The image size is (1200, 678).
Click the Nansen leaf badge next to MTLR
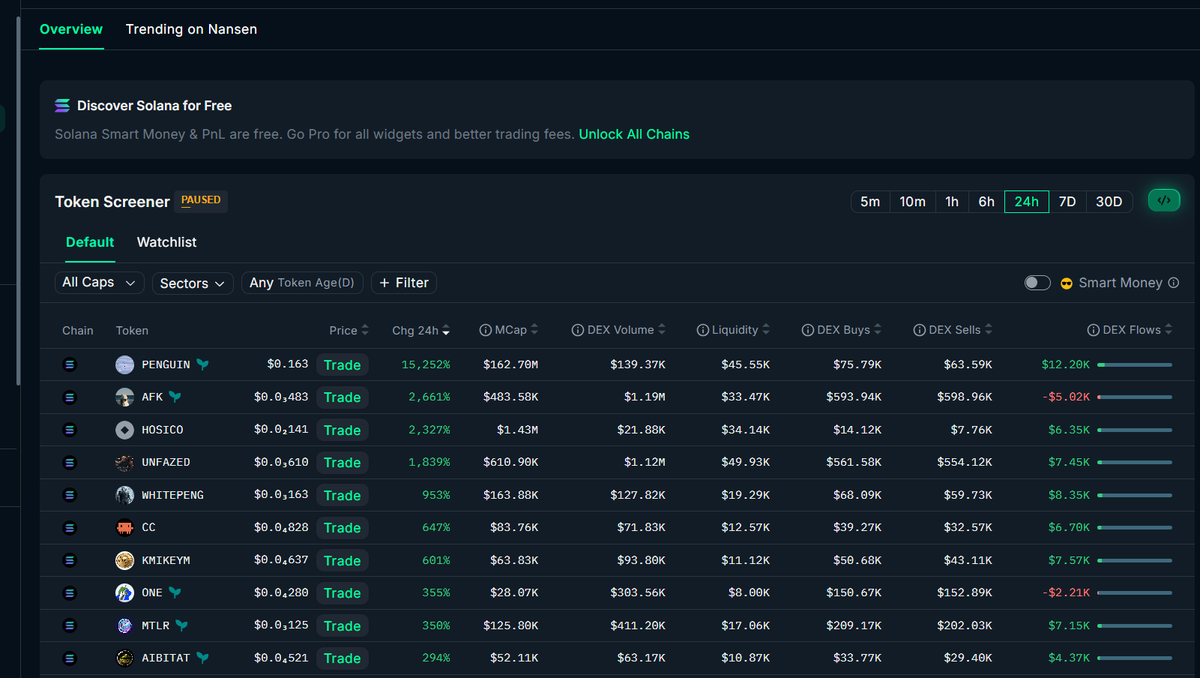pos(182,625)
